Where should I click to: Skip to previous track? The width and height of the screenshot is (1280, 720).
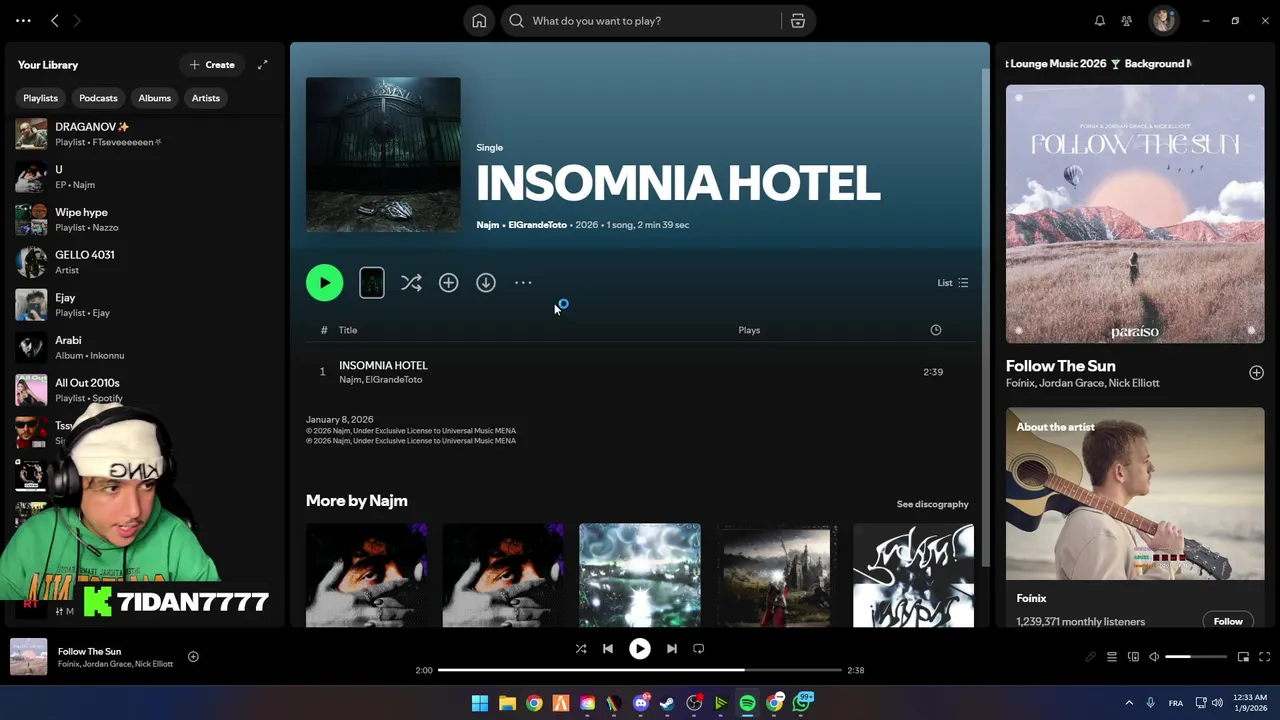(x=608, y=649)
